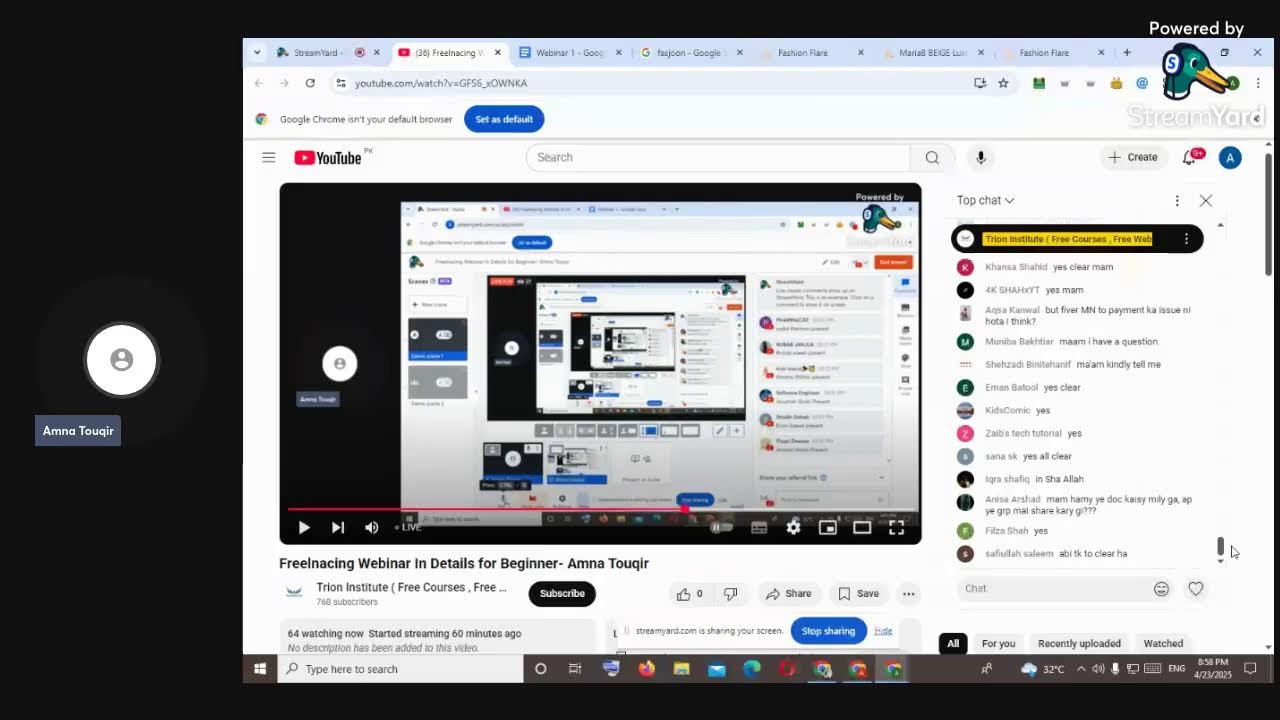
Task: Click the Create button
Action: click(x=1132, y=157)
